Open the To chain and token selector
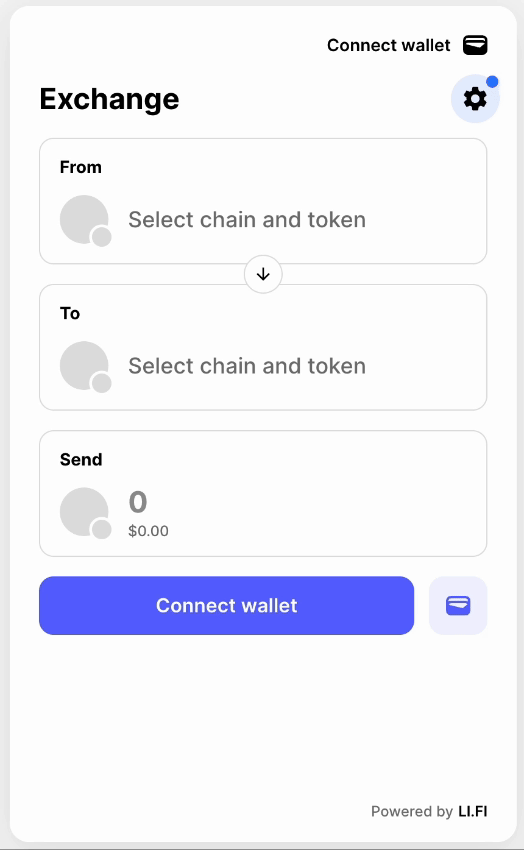This screenshot has height=850, width=524. [x=263, y=347]
